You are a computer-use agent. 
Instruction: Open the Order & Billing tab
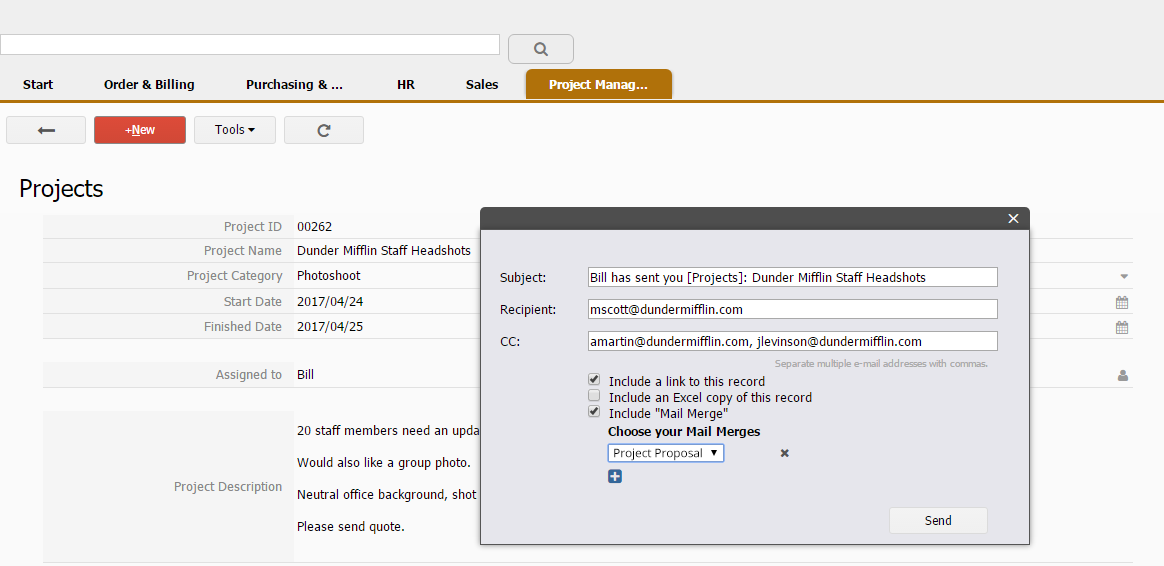(149, 85)
